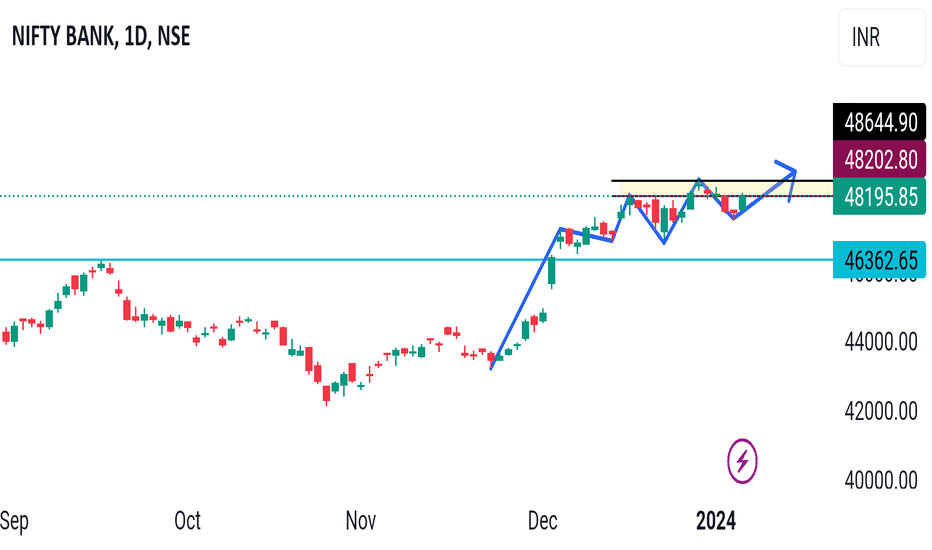Click the 48195.85 green price label

[879, 196]
